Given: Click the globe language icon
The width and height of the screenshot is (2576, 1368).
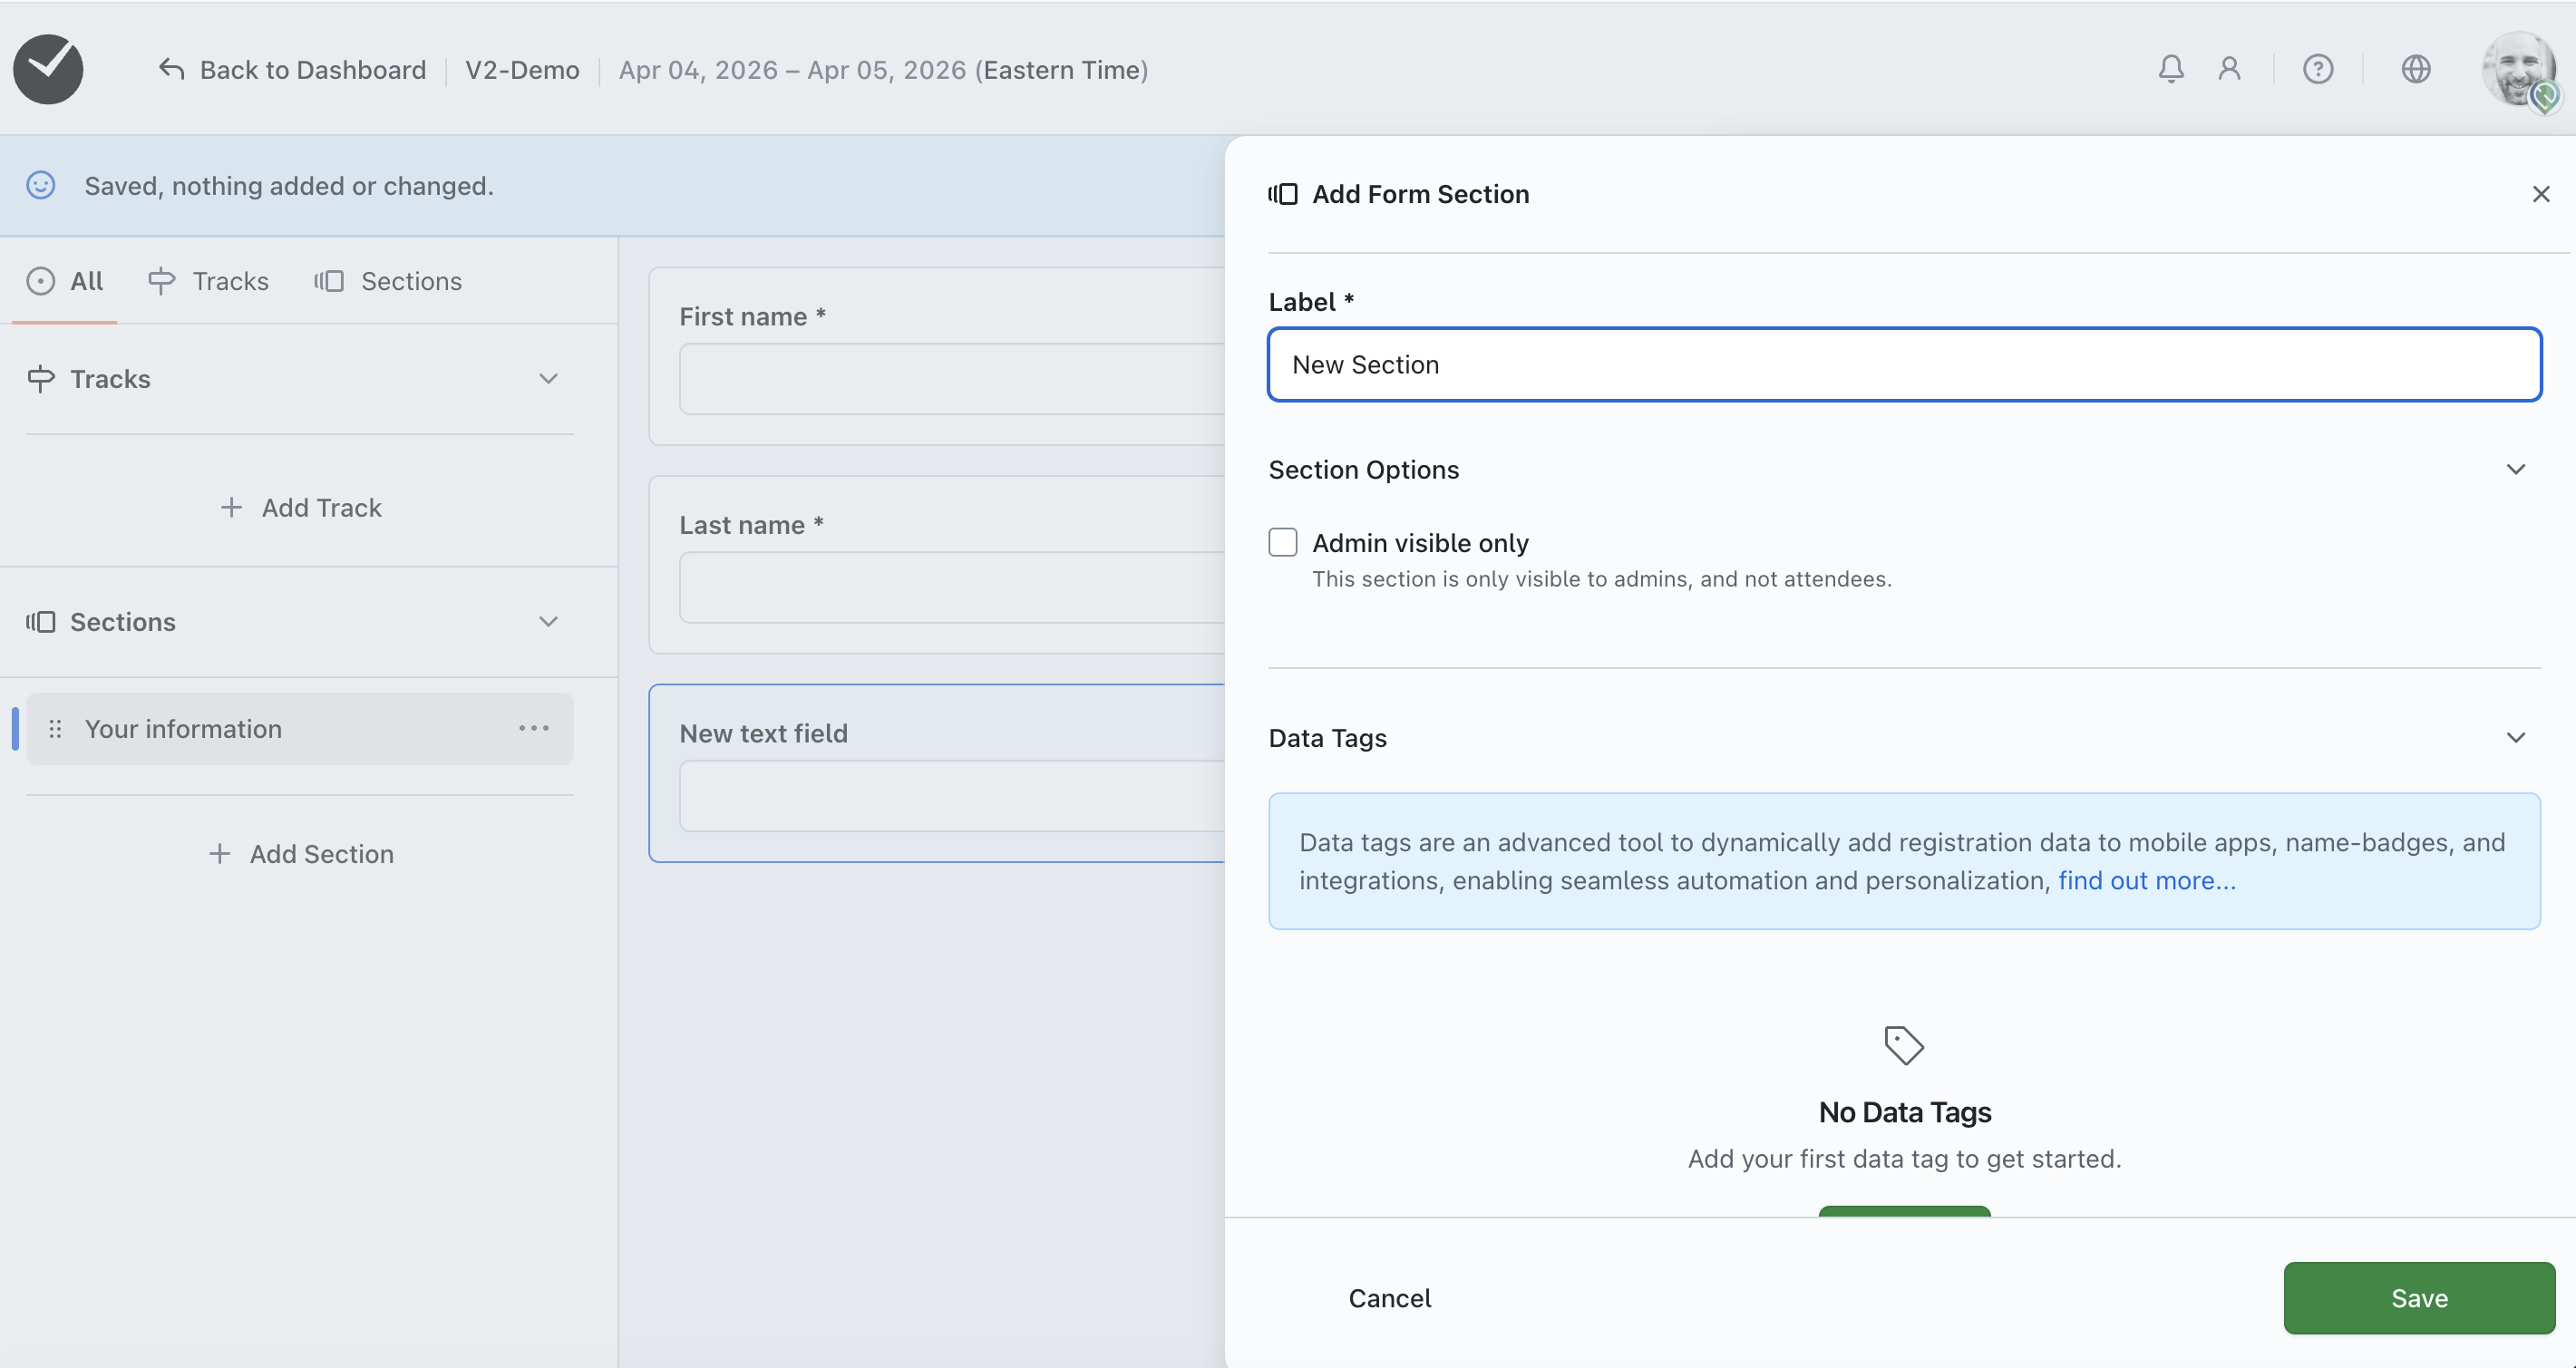Looking at the screenshot, I should [2415, 69].
